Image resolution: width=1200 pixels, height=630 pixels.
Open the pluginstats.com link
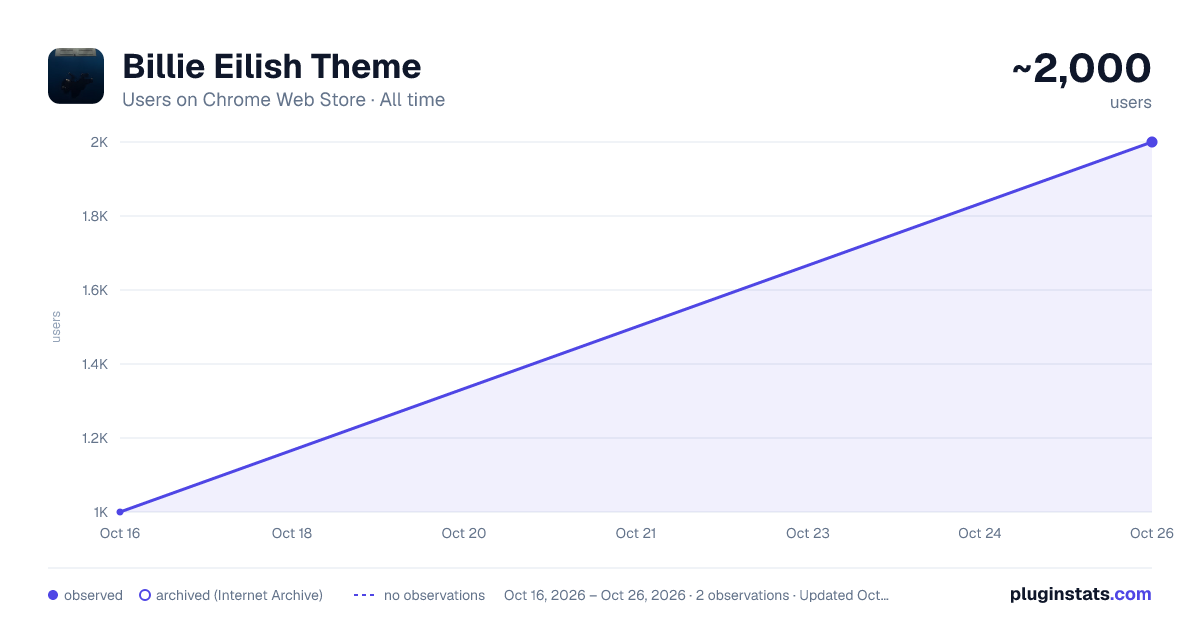1081,594
